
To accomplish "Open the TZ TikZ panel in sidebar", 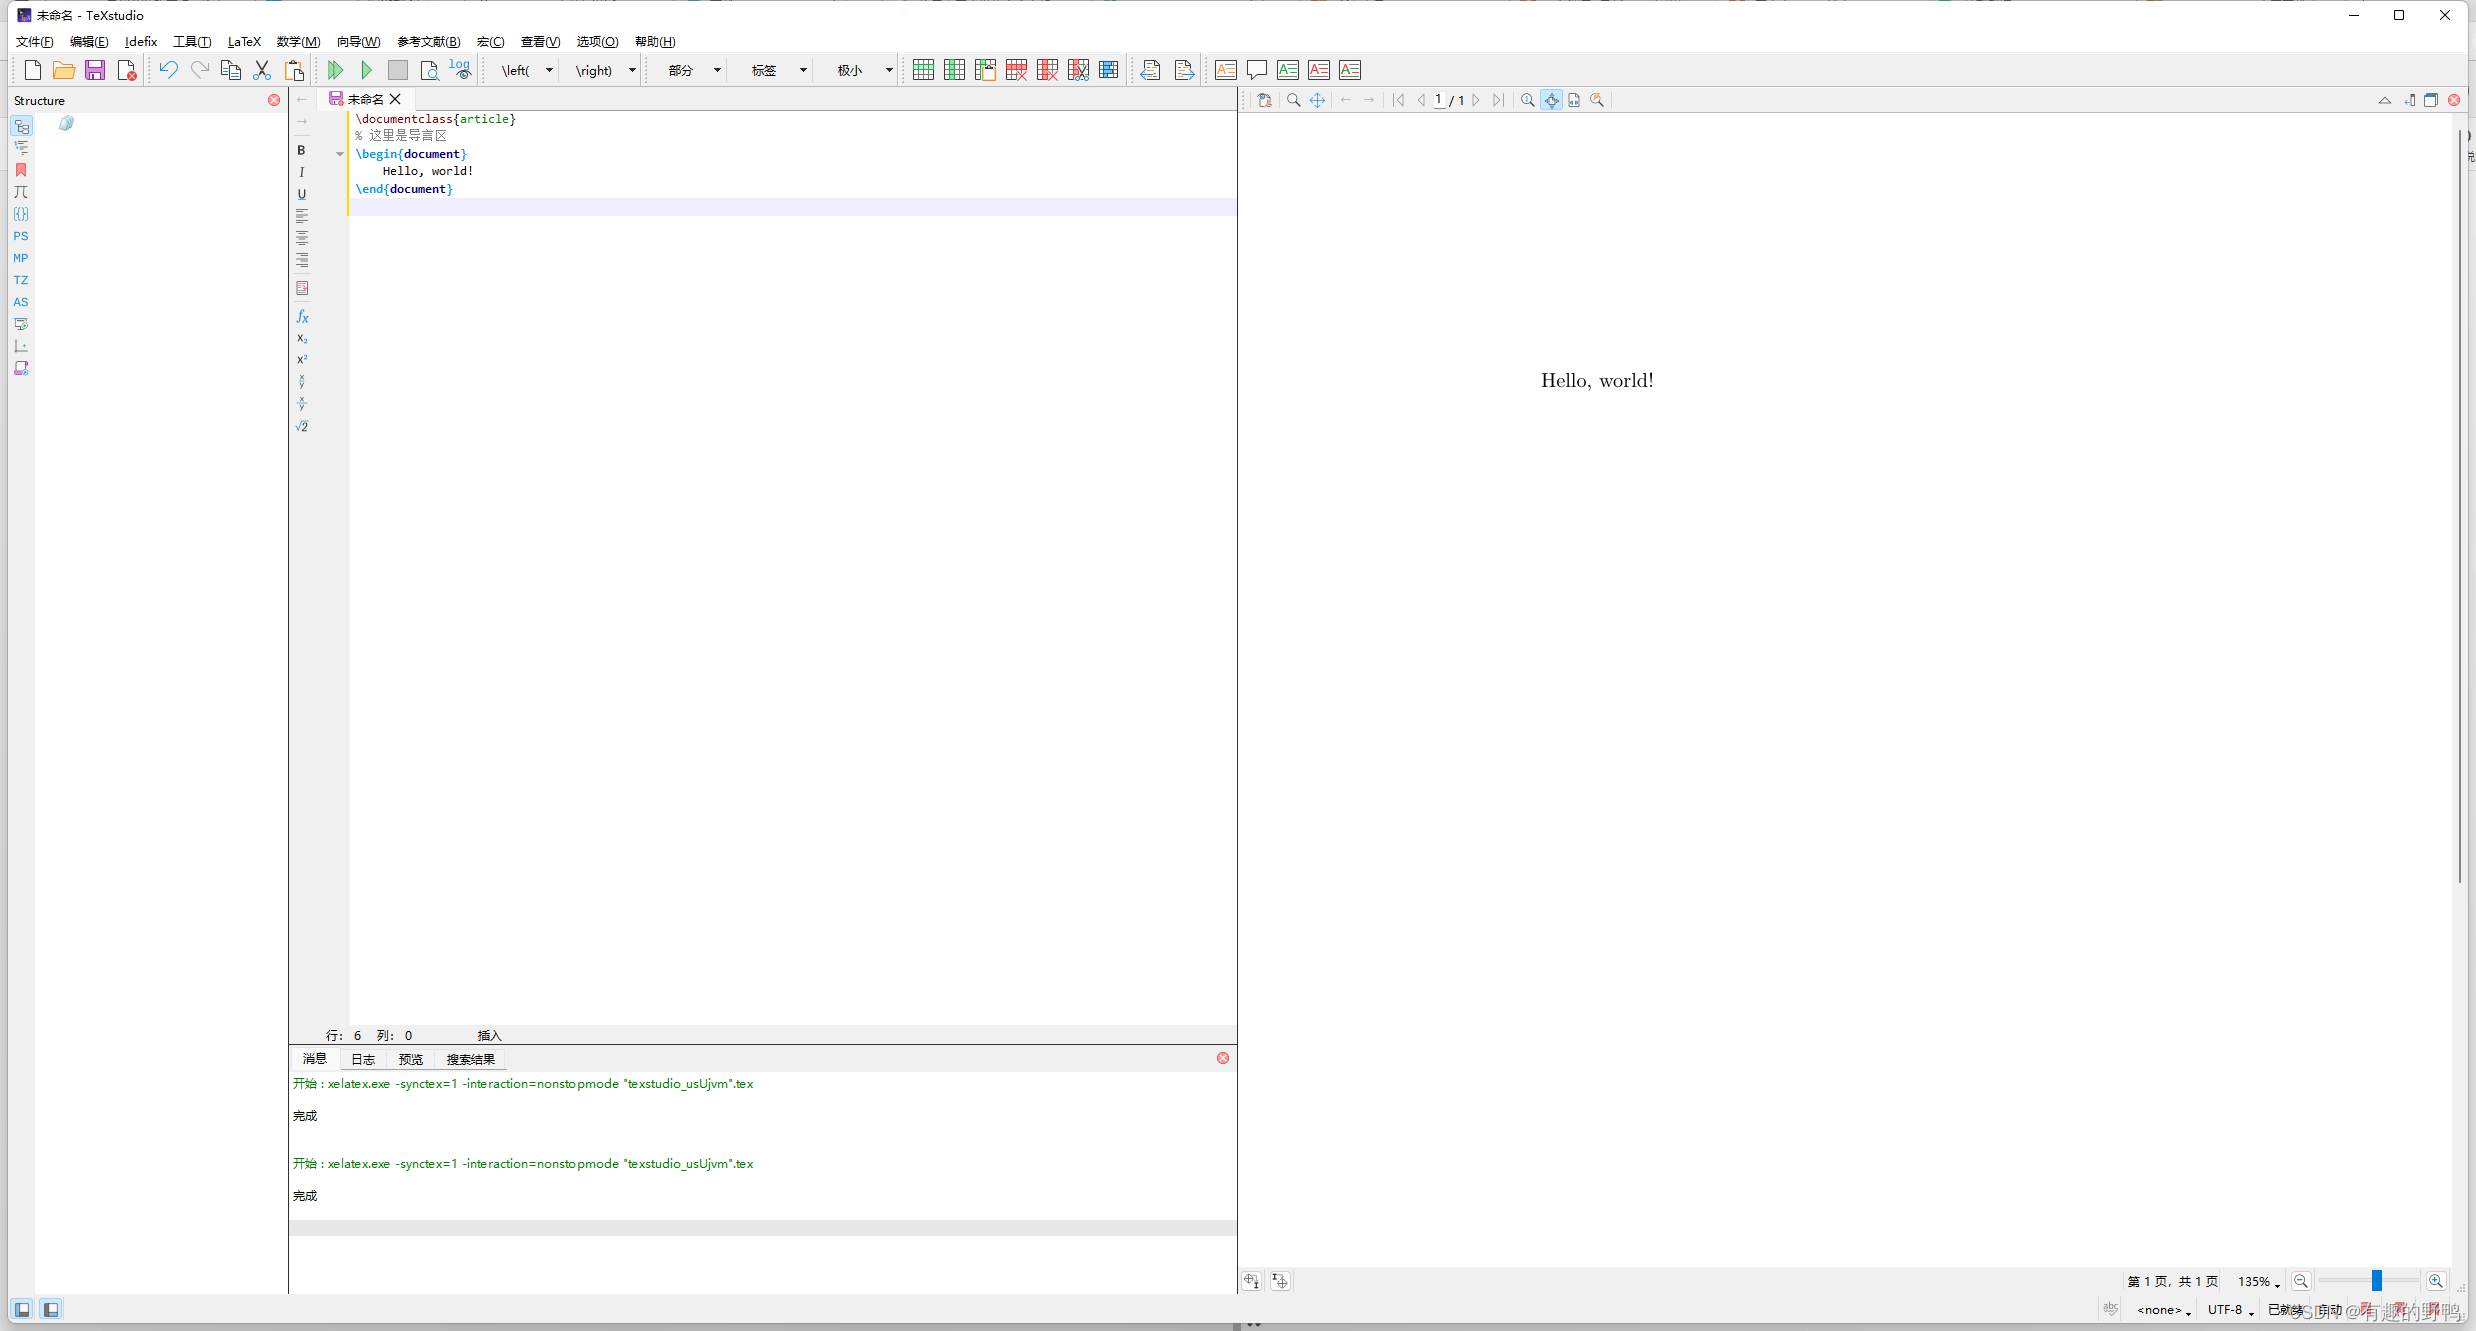I will [21, 280].
